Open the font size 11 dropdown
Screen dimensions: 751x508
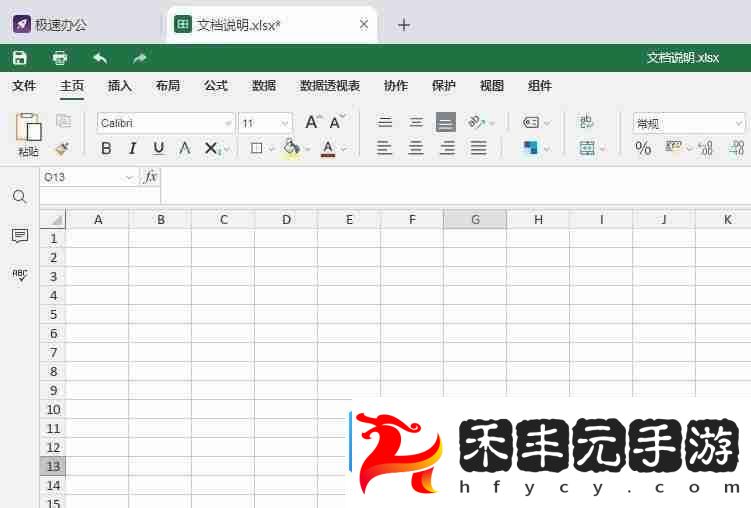coord(285,124)
